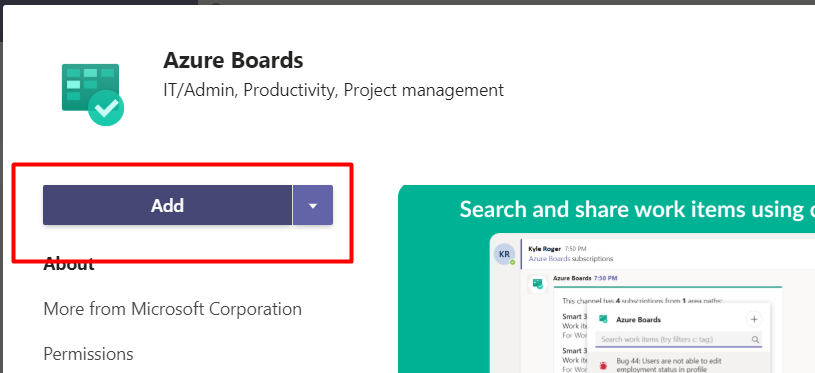Click the green presence dot on KR avatar
Image resolution: width=815 pixels, height=373 pixels.
512,263
